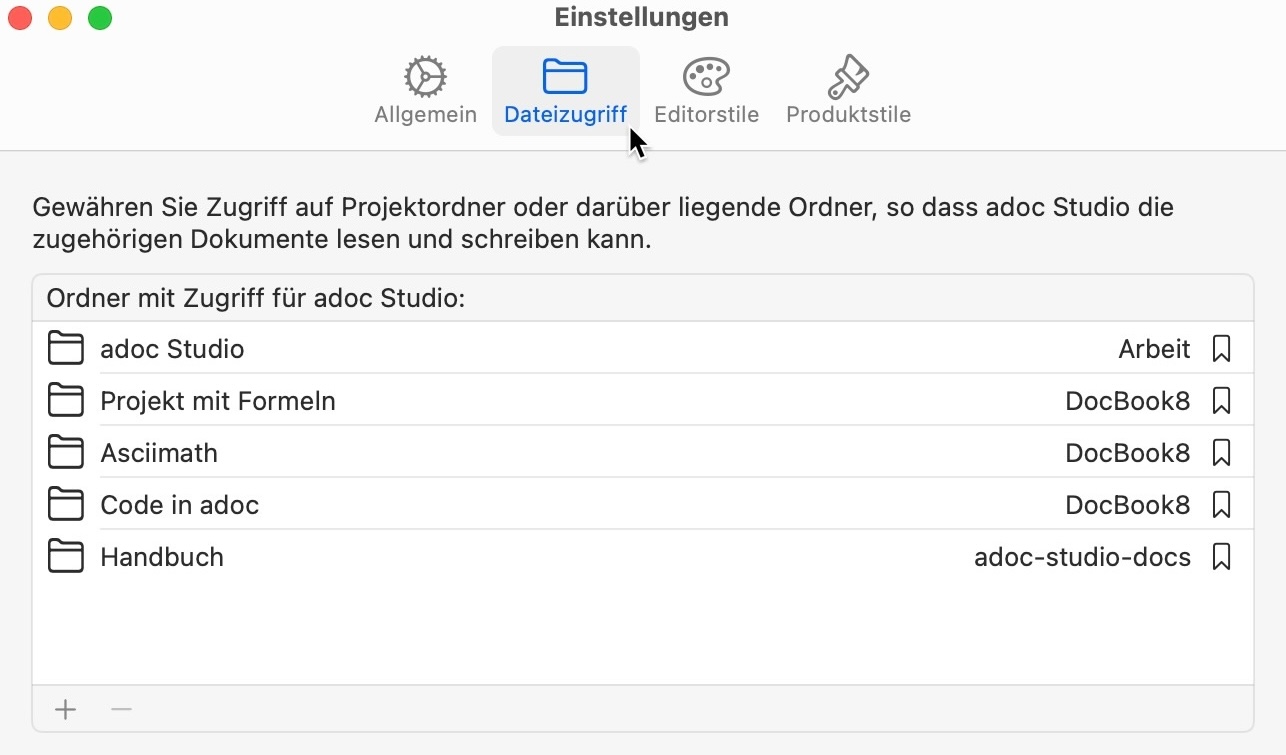Viewport: 1286px width, 755px height.
Task: Switch to the Editorstile tab
Action: click(706, 91)
